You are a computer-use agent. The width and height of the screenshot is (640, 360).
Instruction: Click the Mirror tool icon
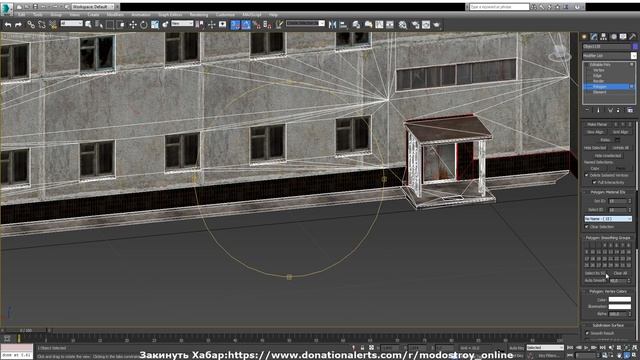point(333,25)
